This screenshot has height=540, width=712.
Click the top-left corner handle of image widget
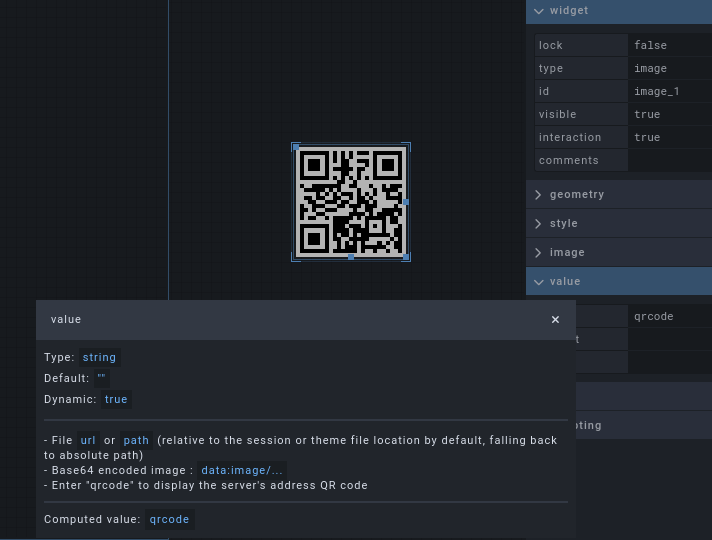(x=296, y=147)
